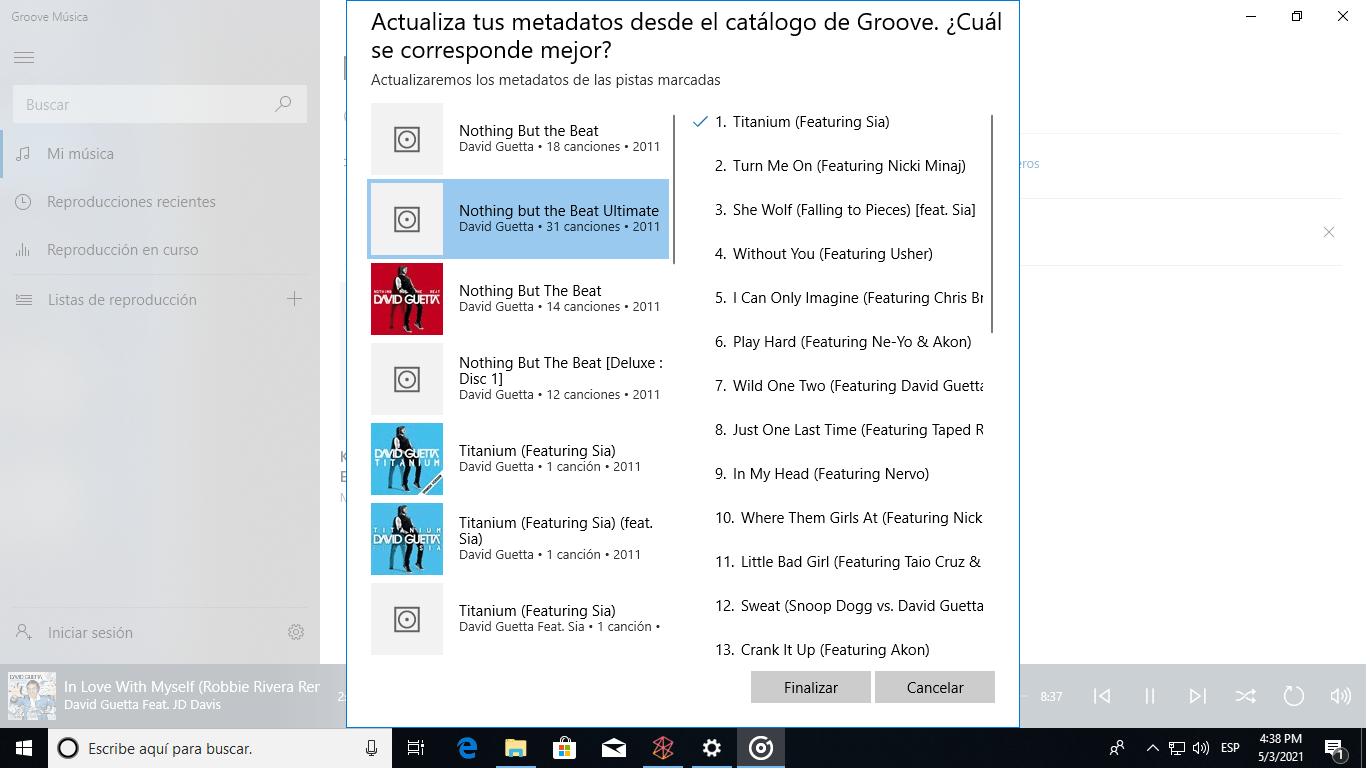Image resolution: width=1366 pixels, height=768 pixels.
Task: Open Mi música section
Action: click(160, 154)
